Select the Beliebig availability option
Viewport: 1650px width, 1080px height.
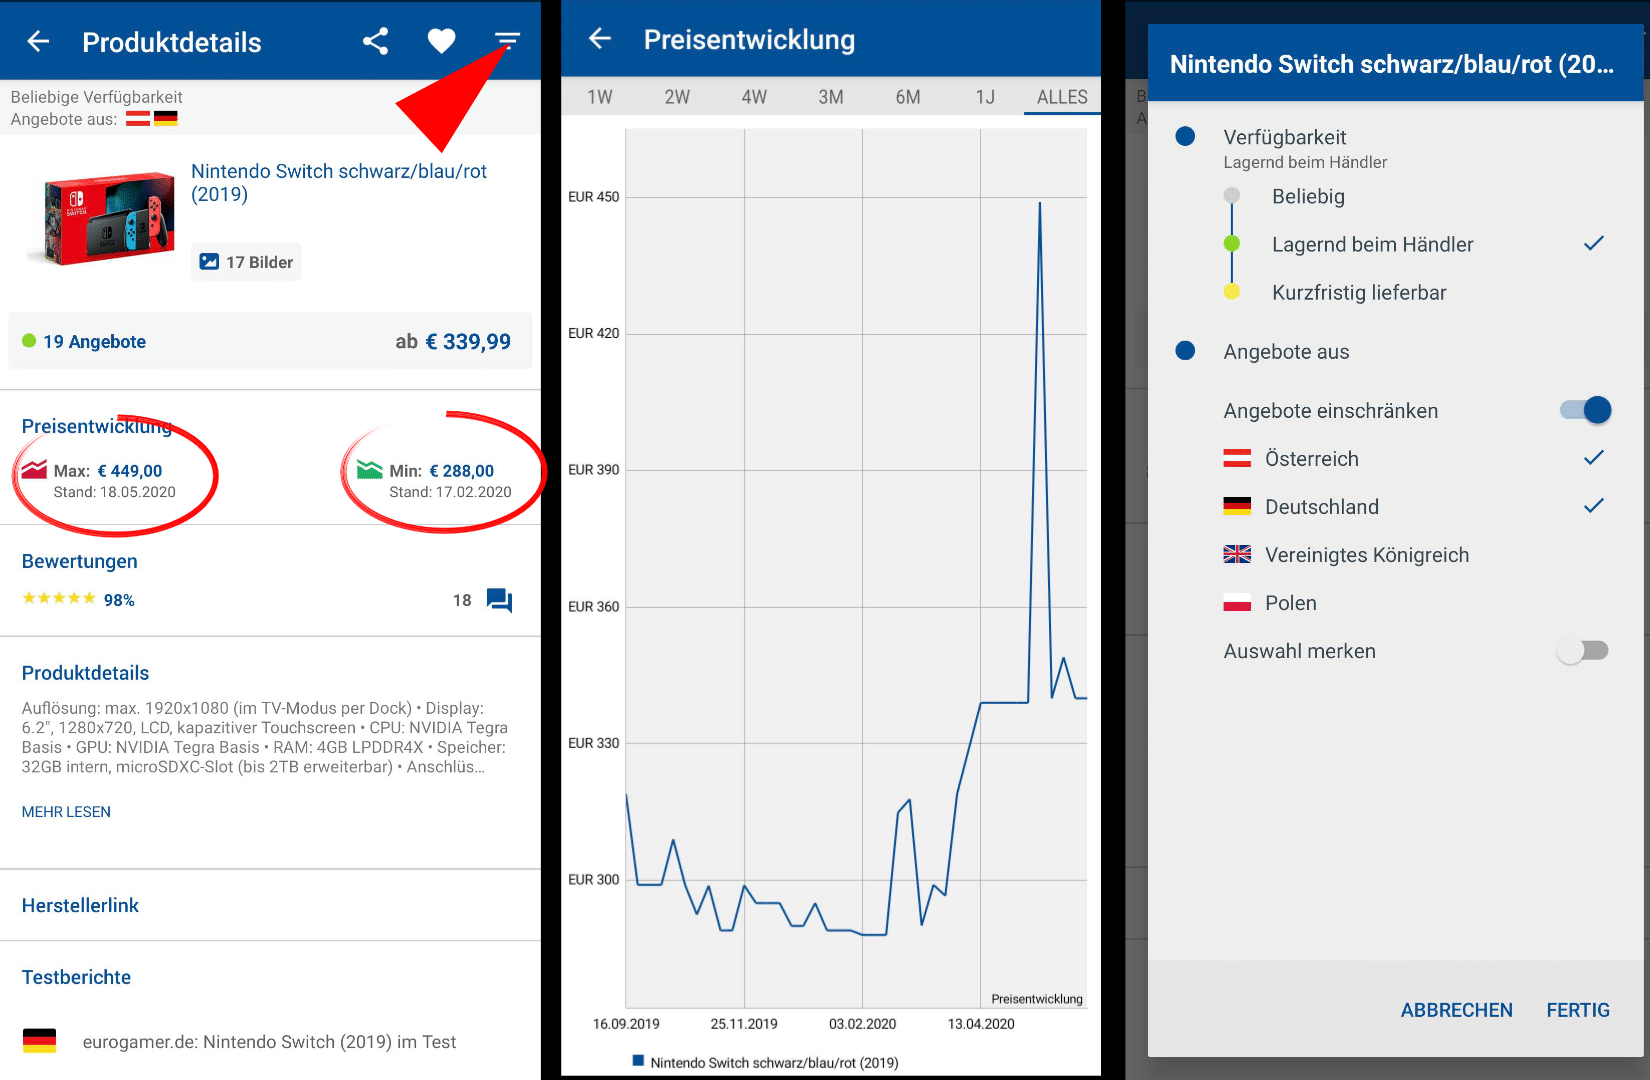click(x=1308, y=197)
